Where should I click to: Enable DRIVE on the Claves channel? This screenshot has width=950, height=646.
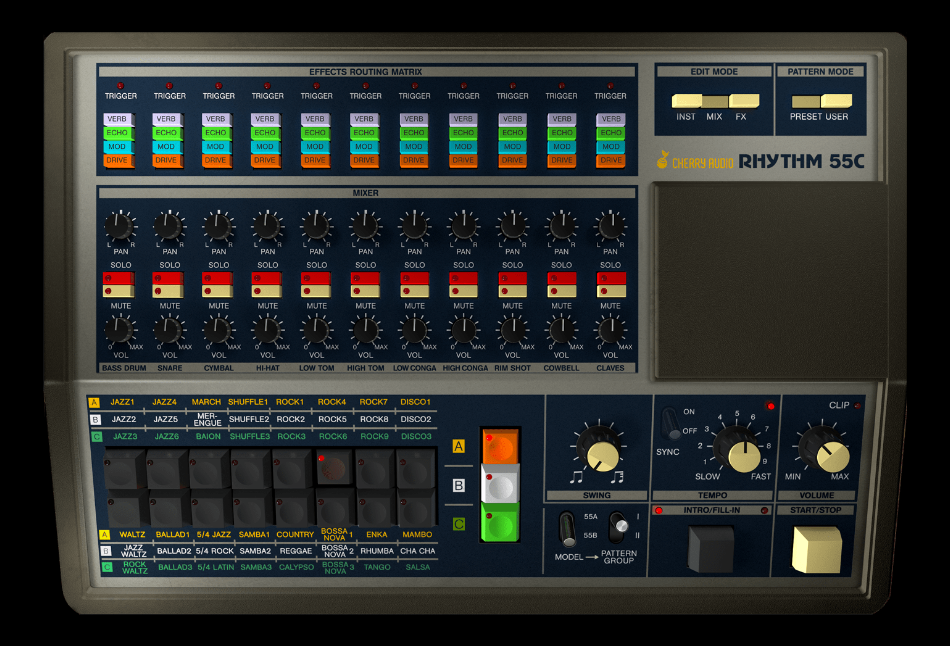coord(611,161)
